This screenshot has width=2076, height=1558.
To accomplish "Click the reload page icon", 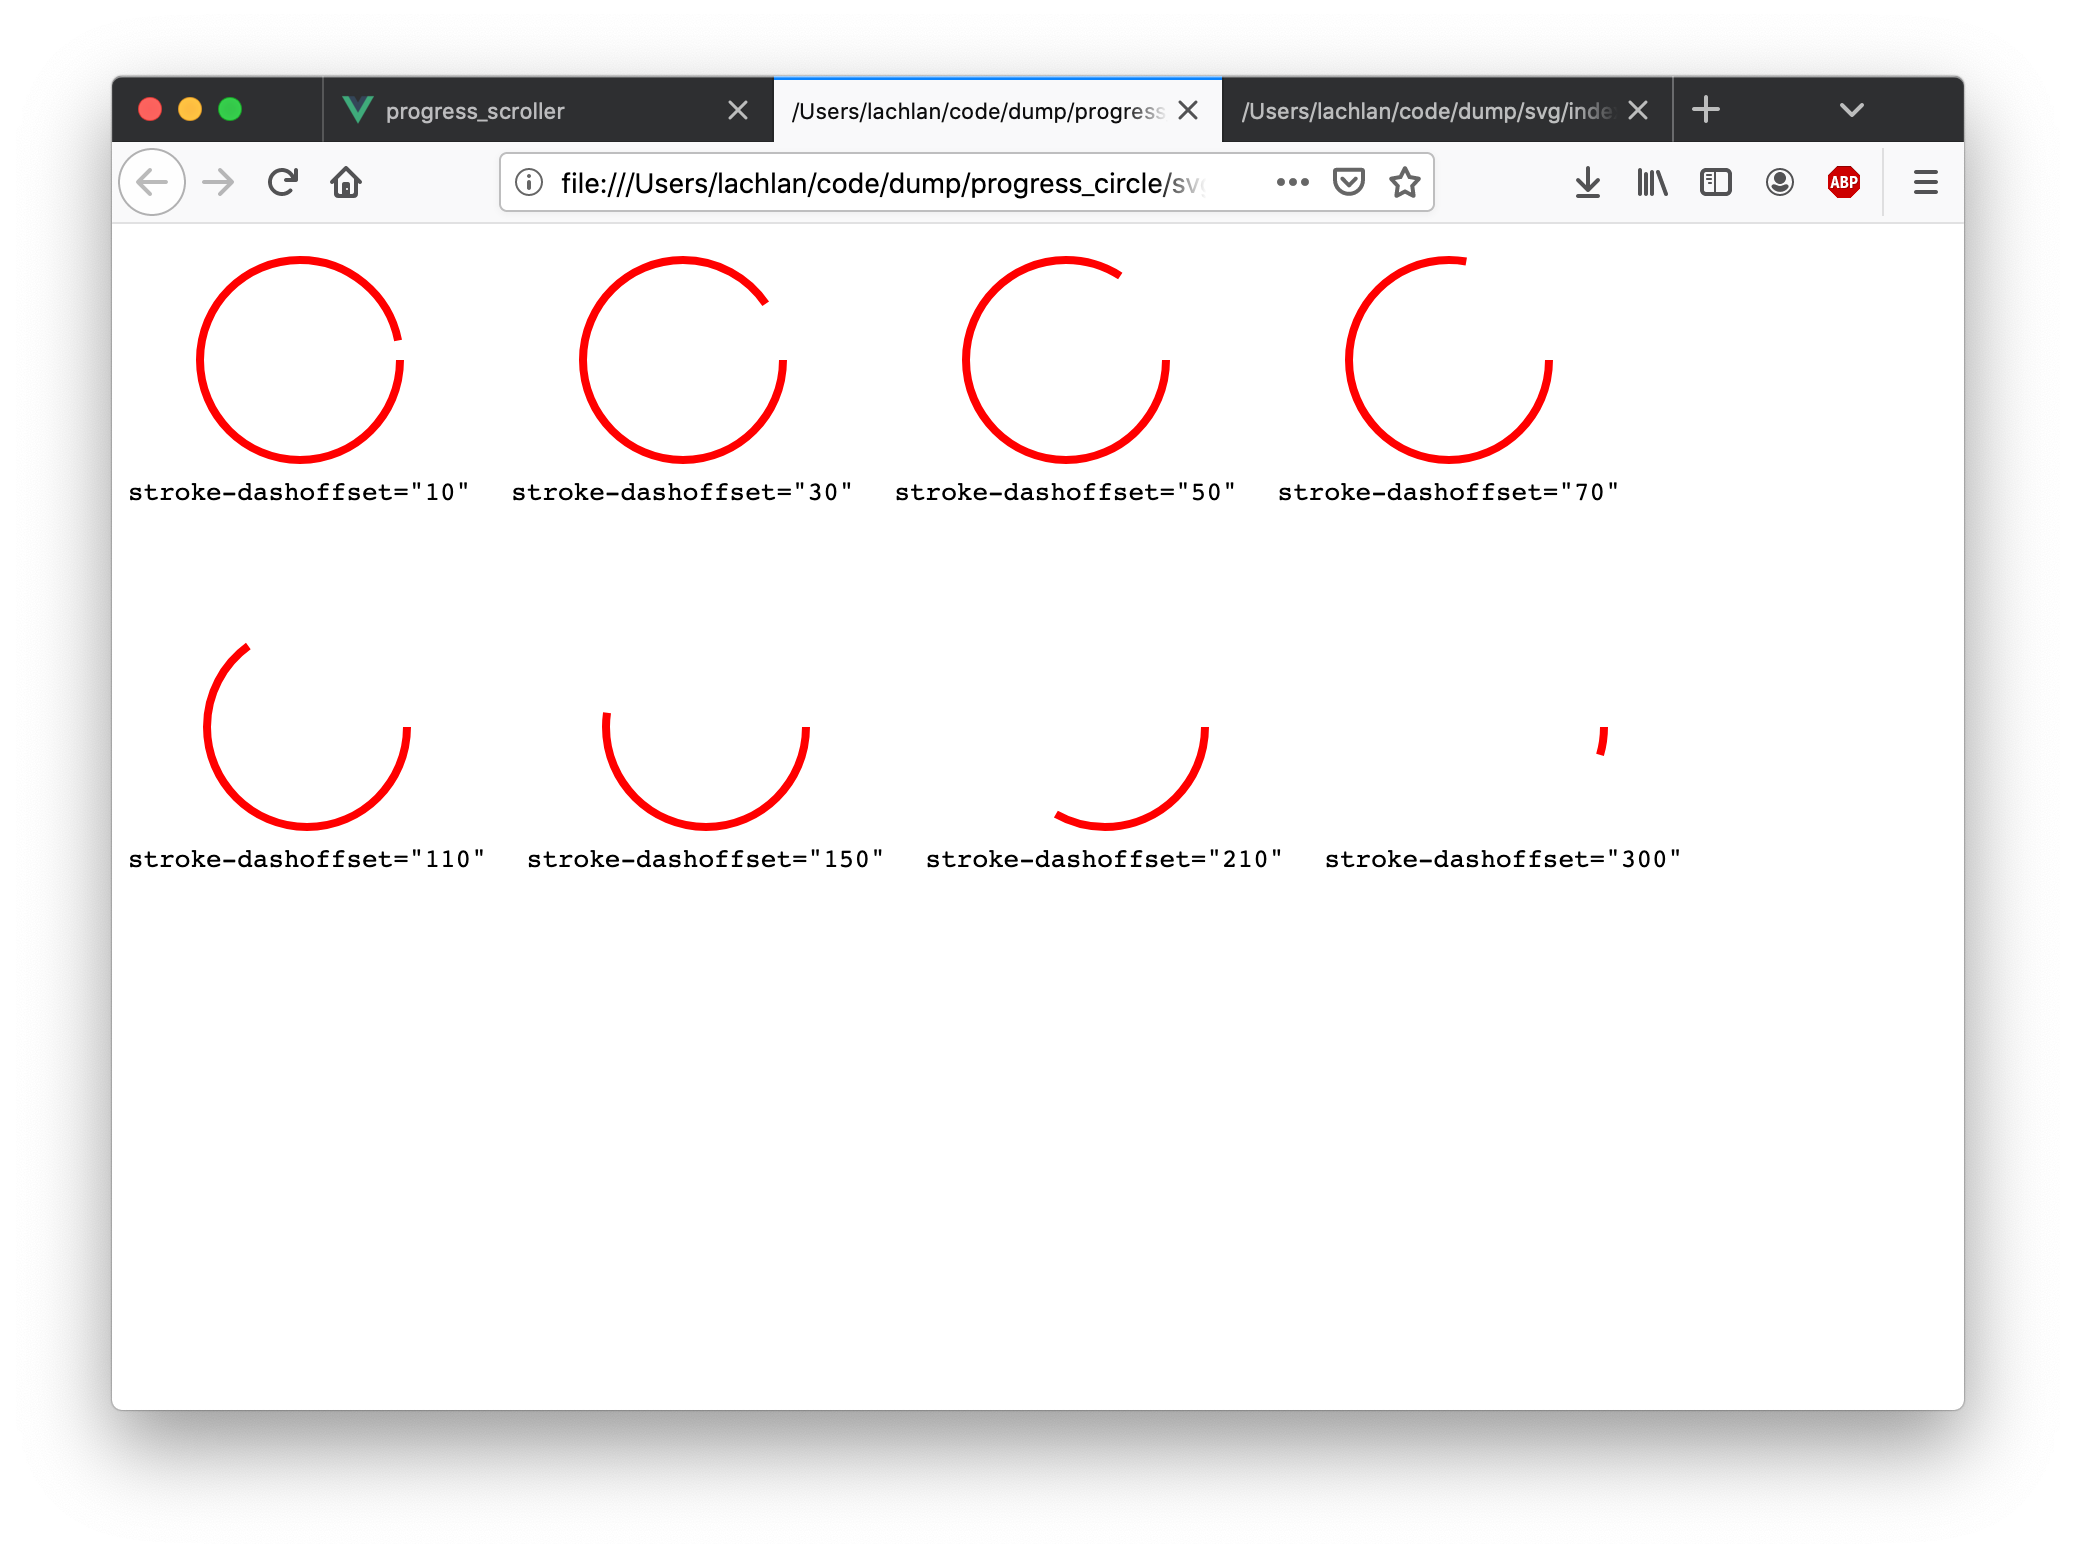I will (x=283, y=182).
